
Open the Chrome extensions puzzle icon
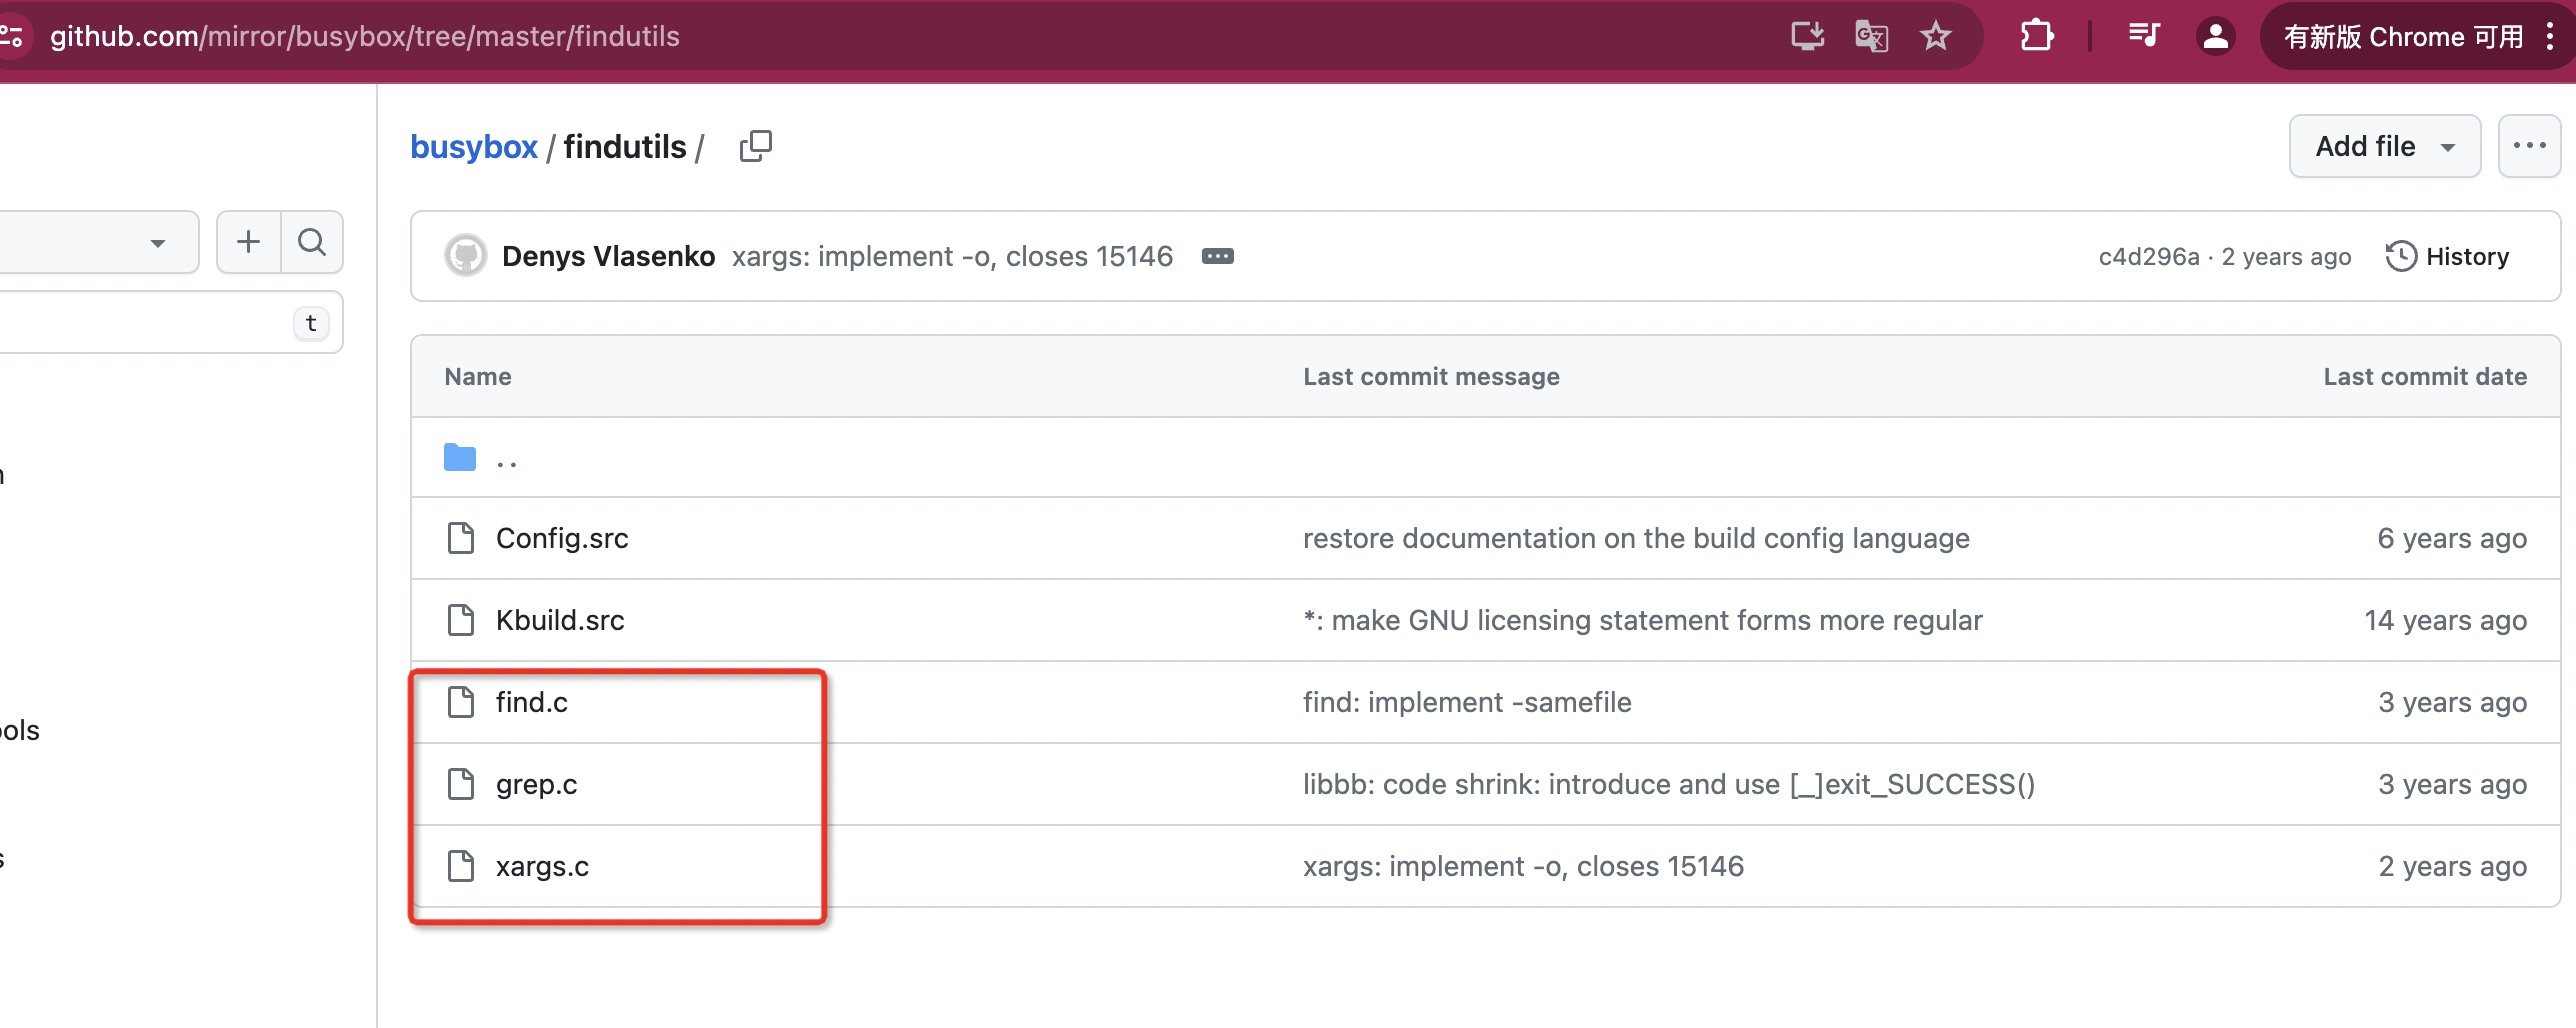point(2036,37)
